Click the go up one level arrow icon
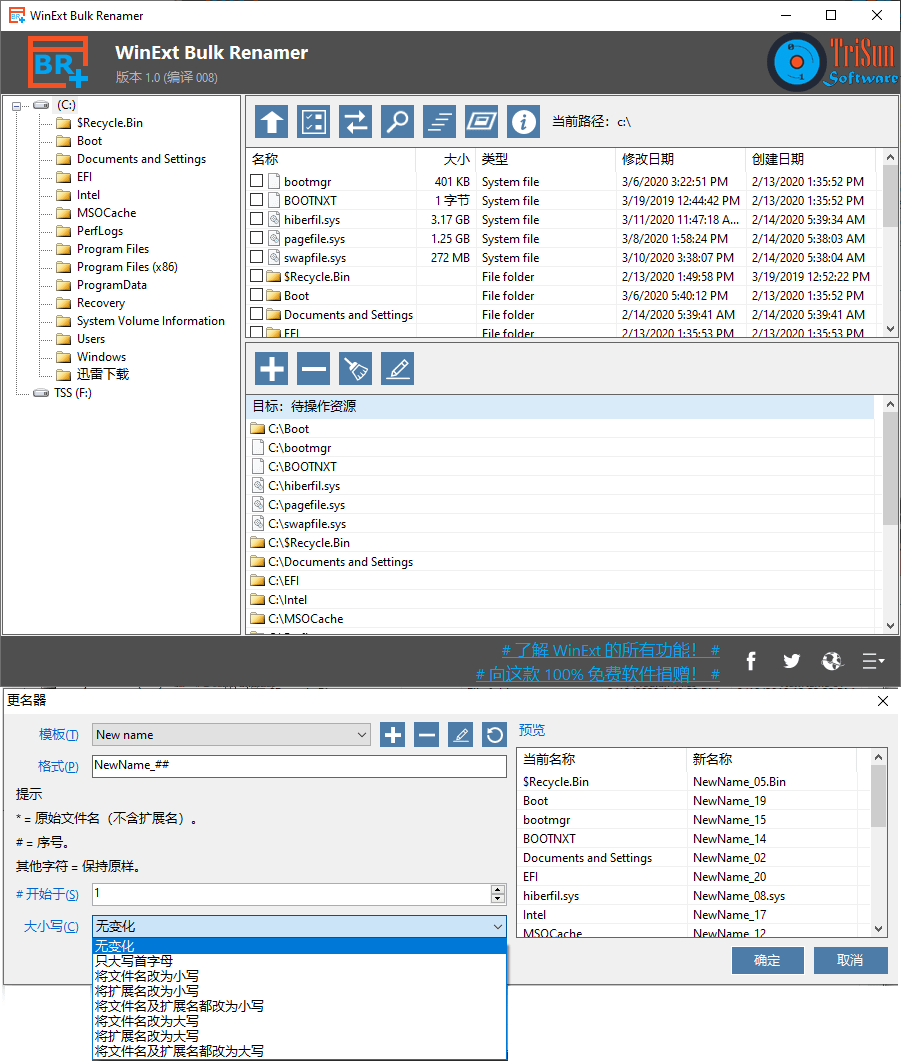Screen dimensions: 901x1061 click(272, 122)
